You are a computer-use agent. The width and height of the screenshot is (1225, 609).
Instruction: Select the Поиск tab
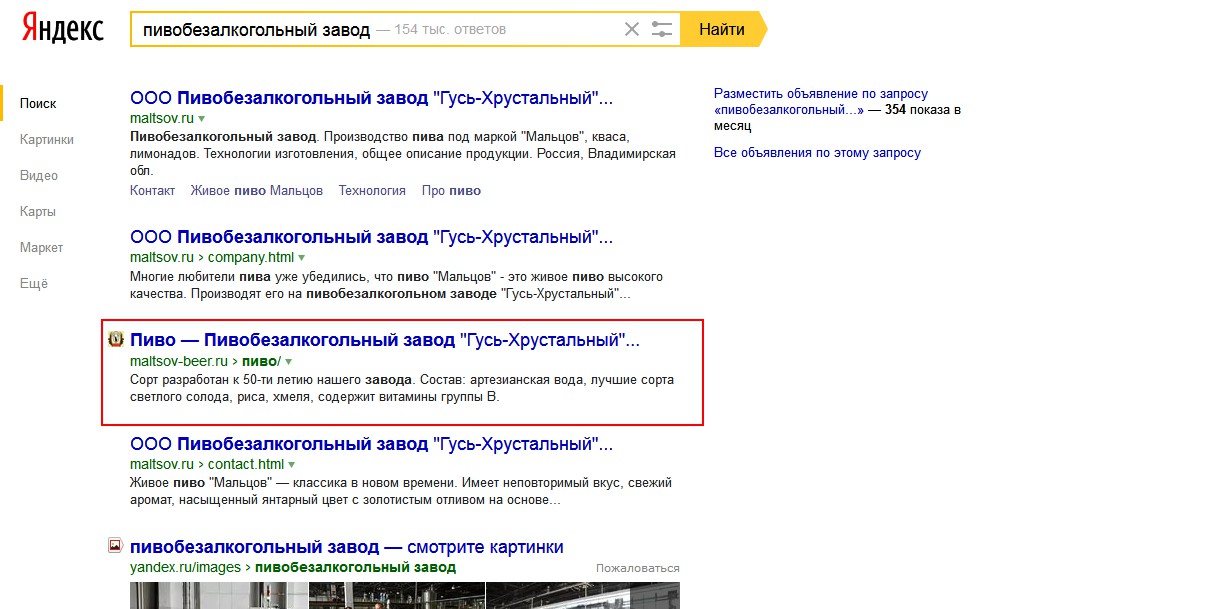click(38, 103)
